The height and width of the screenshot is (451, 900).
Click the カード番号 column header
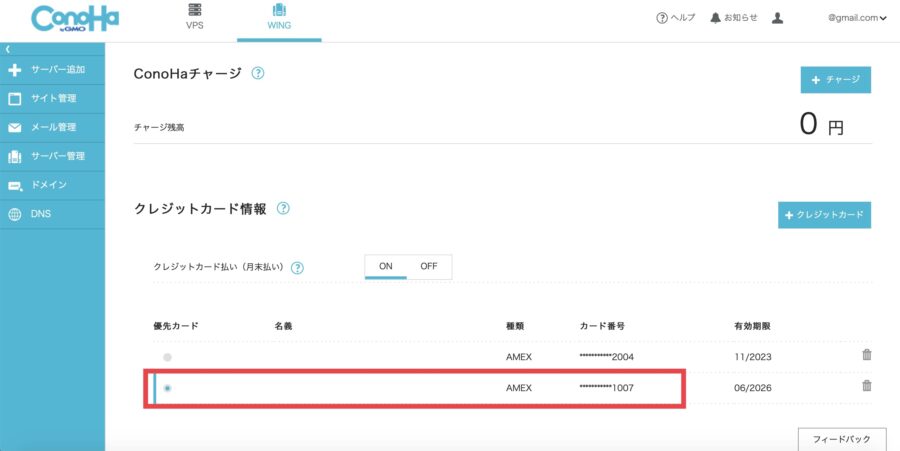click(602, 326)
